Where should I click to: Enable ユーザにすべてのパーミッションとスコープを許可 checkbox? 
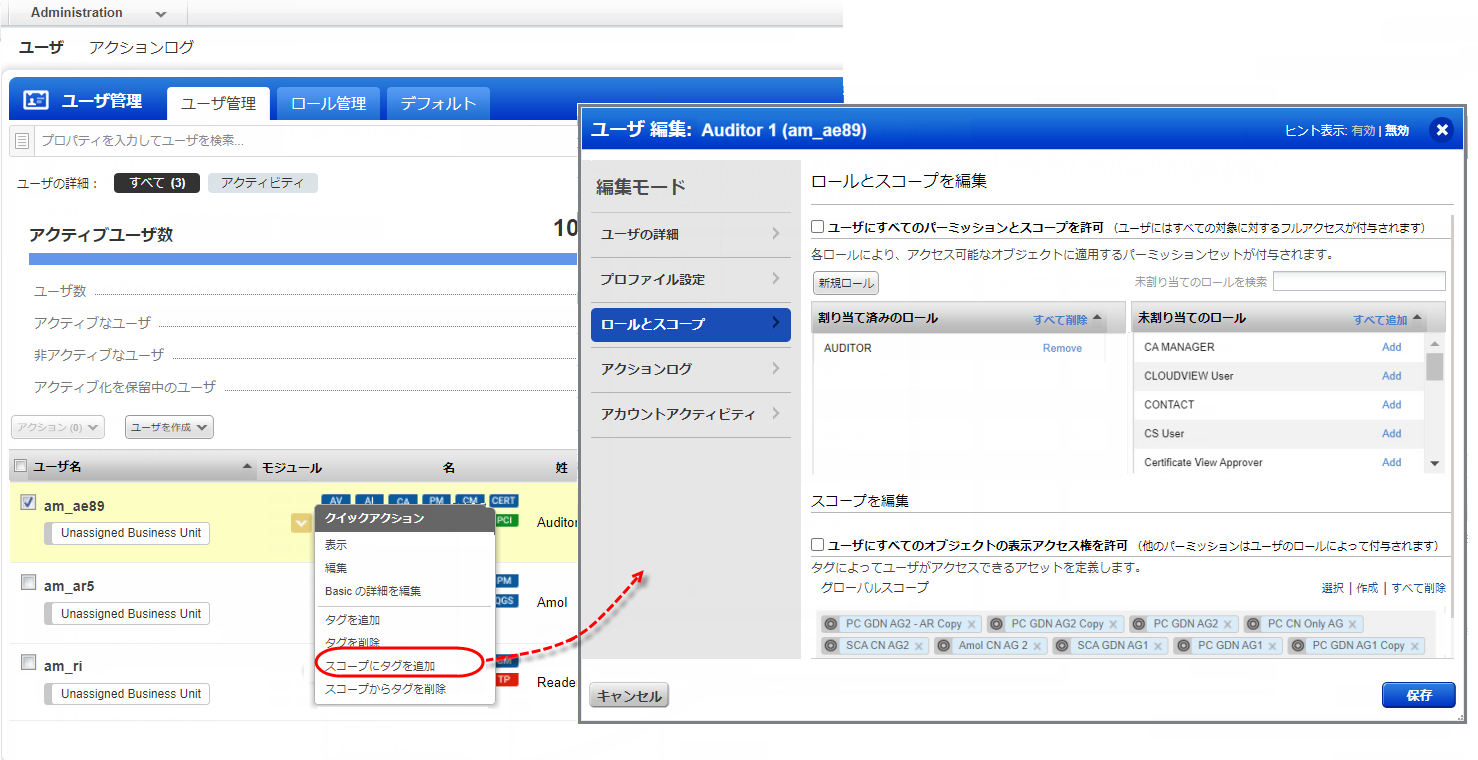pos(818,227)
